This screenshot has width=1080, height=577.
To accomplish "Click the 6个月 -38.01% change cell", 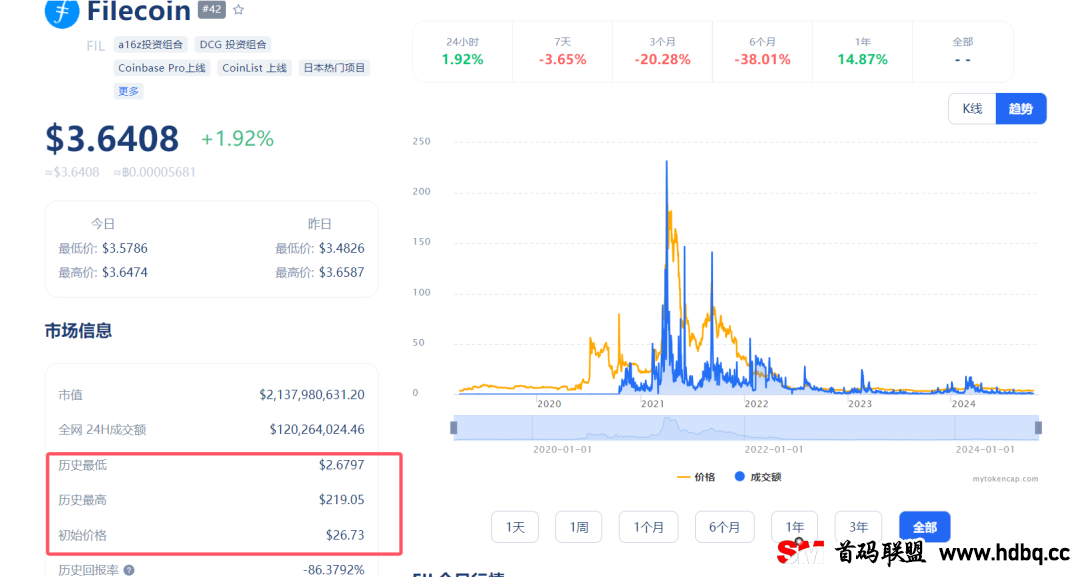I will pyautogui.click(x=762, y=52).
